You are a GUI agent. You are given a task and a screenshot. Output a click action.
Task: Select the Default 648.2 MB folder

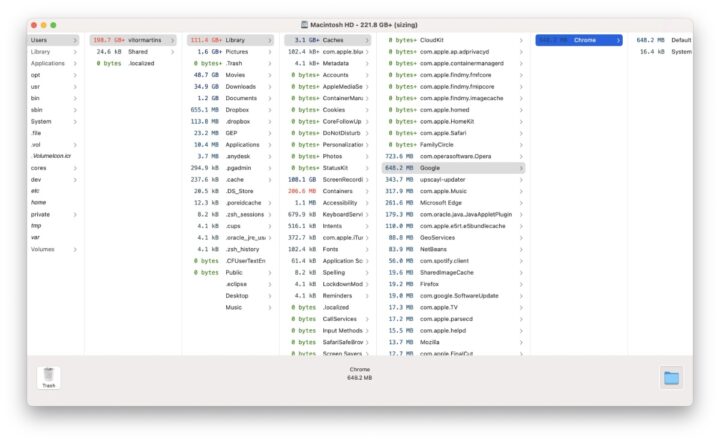pos(663,40)
